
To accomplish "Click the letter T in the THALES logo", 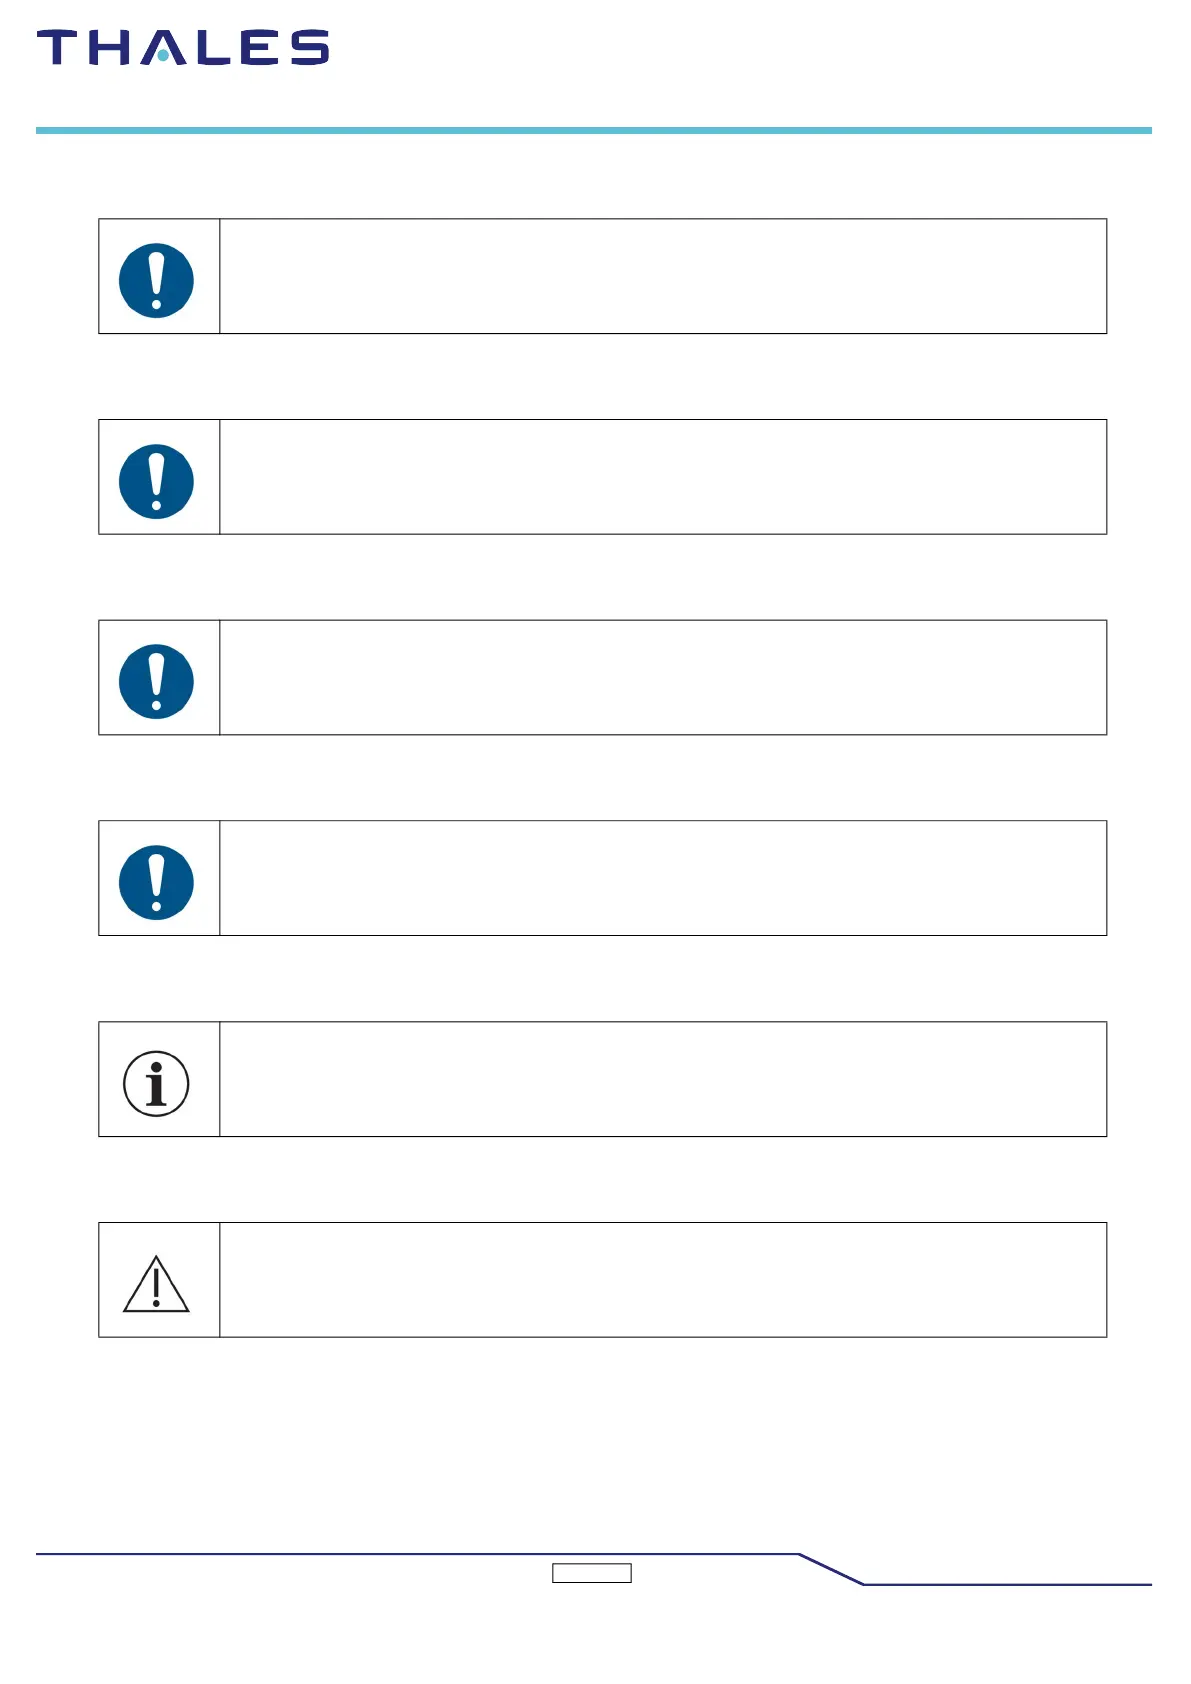I will tap(56, 48).
